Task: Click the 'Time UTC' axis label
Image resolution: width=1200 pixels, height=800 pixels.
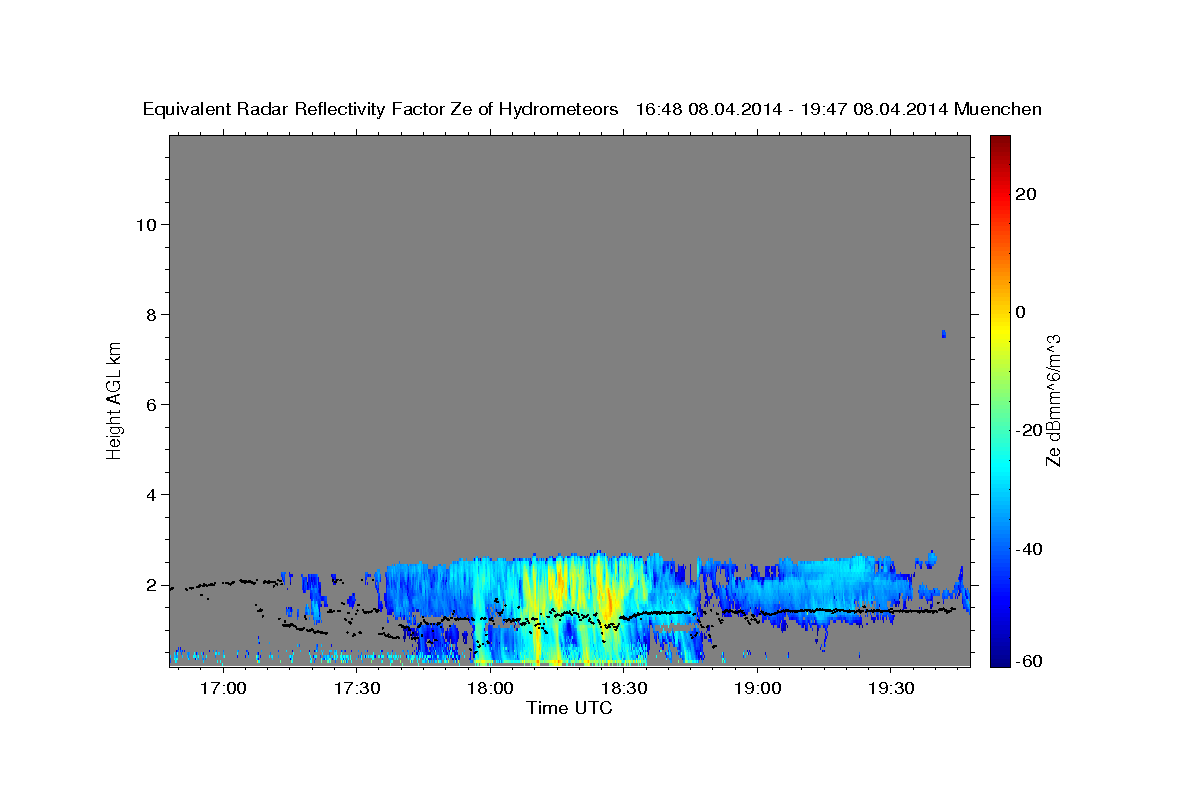Action: pyautogui.click(x=569, y=708)
